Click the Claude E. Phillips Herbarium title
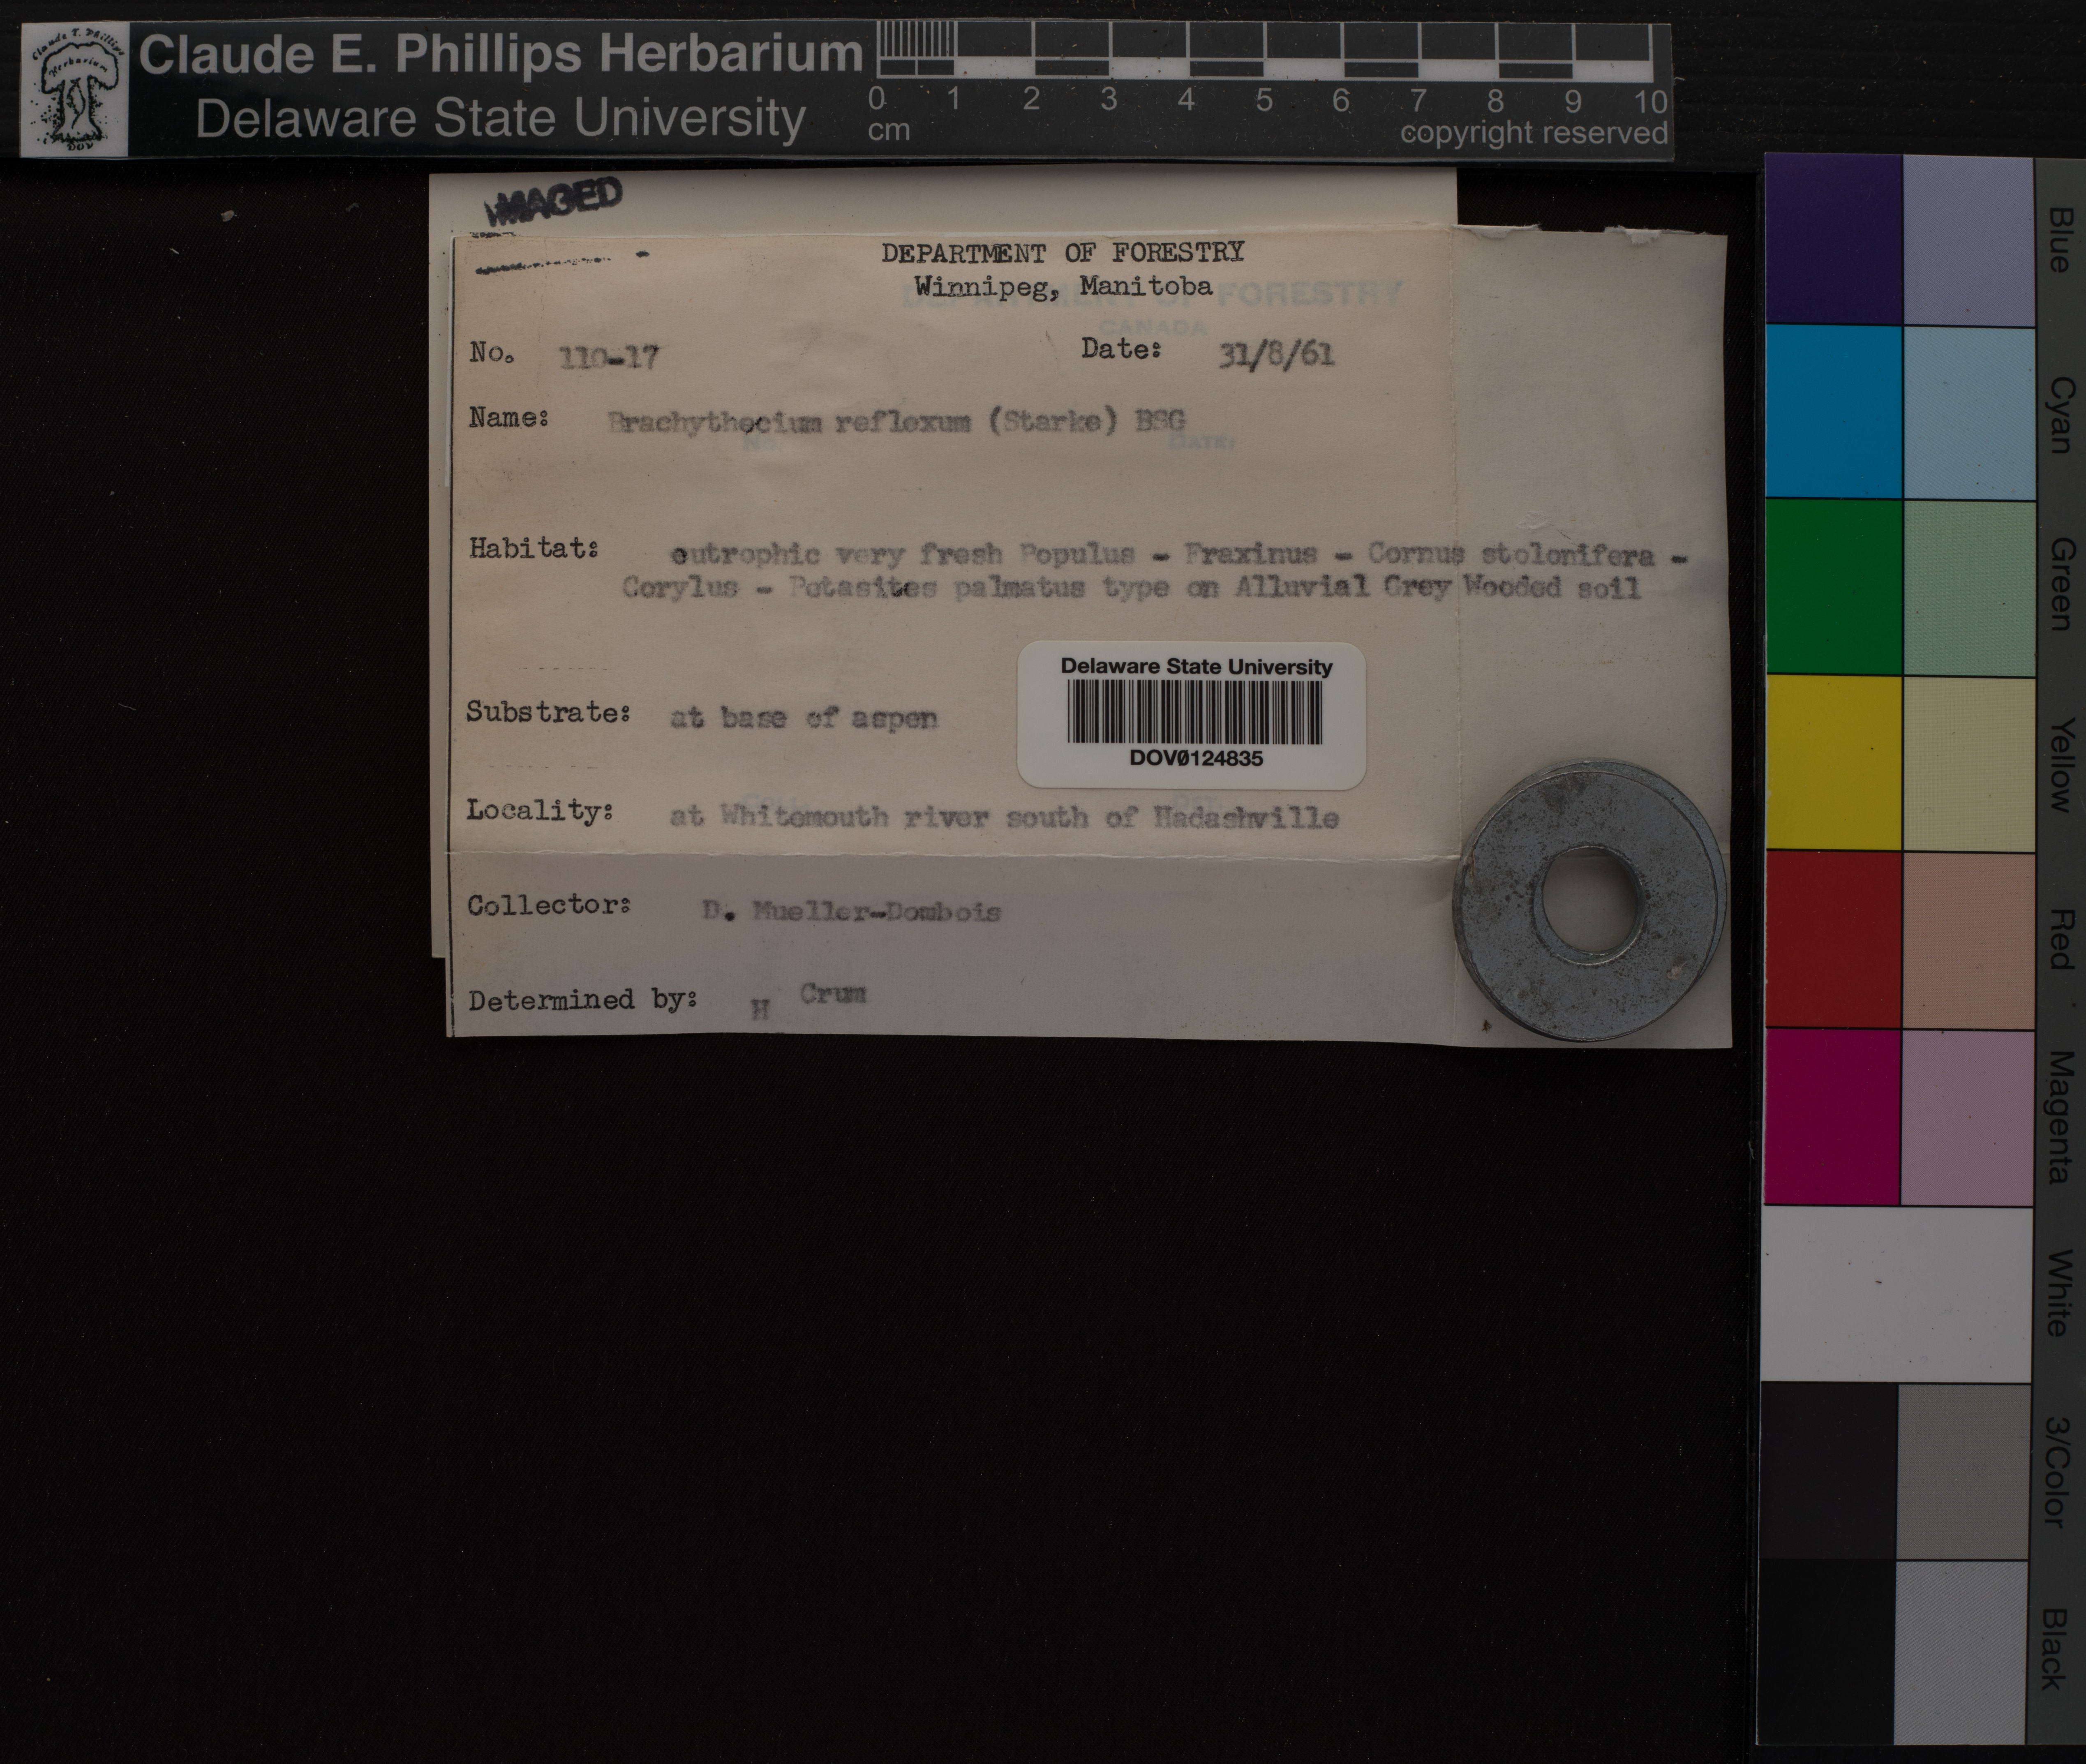The width and height of the screenshot is (2086, 1764). pos(500,53)
